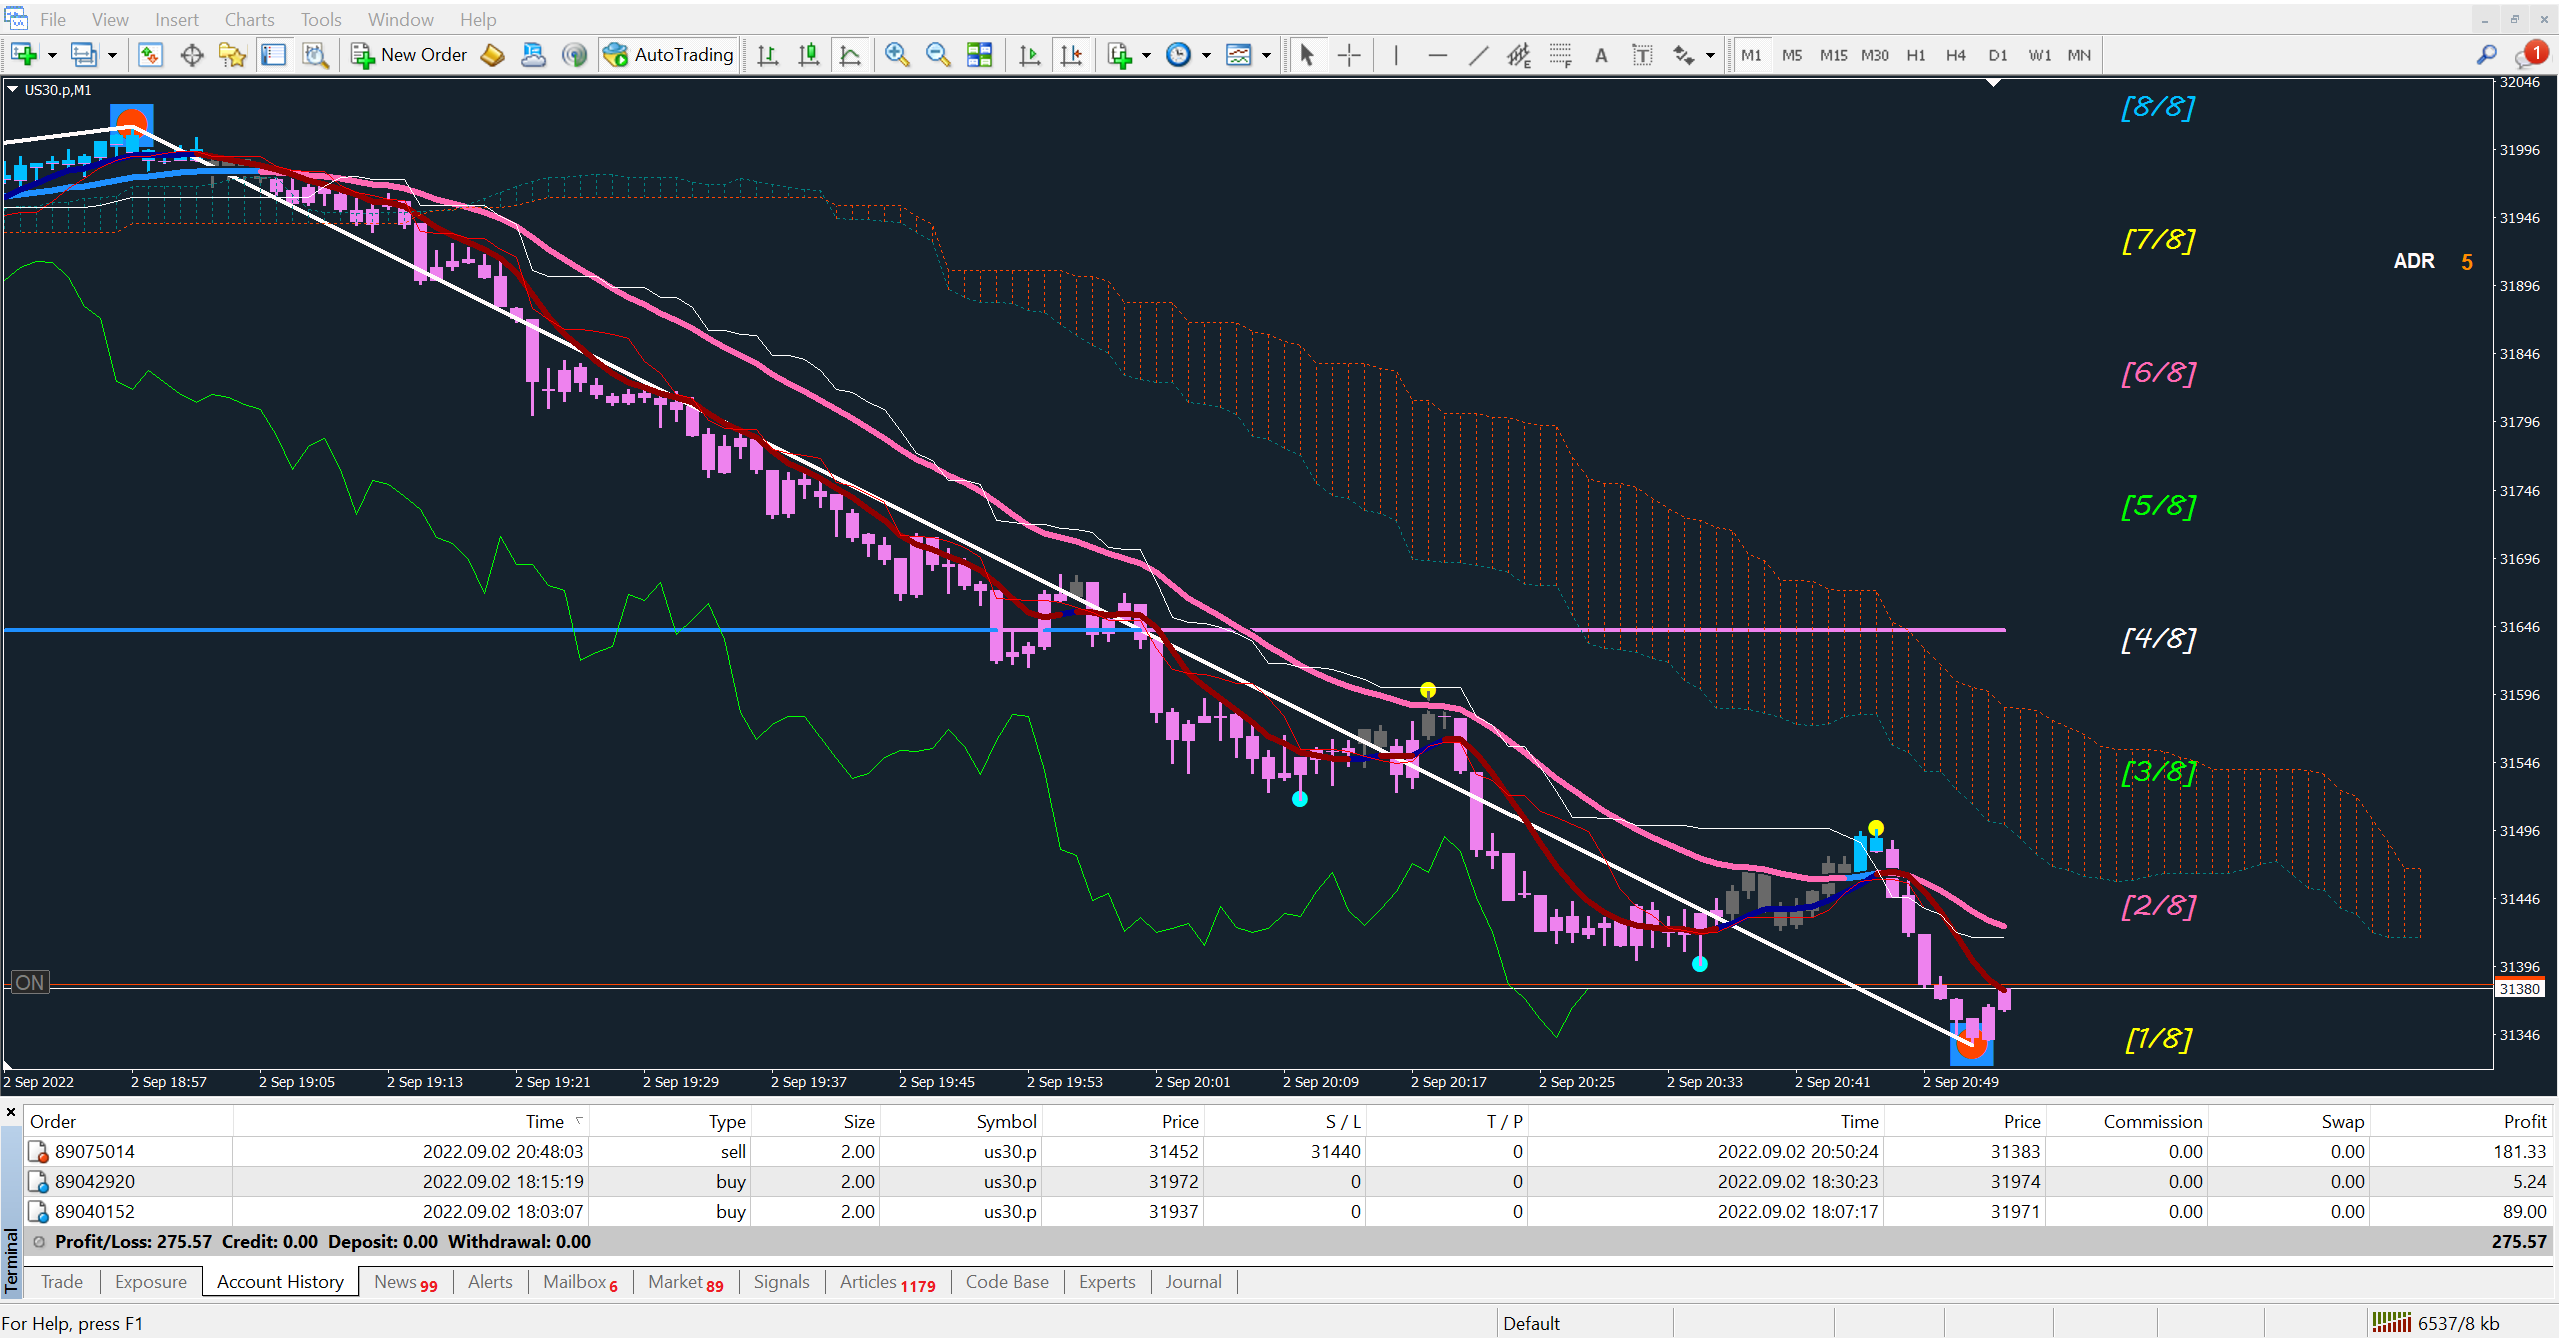Viewport: 2559px width, 1338px height.
Task: Choose the horizontal line drawing tool
Action: coord(1437,55)
